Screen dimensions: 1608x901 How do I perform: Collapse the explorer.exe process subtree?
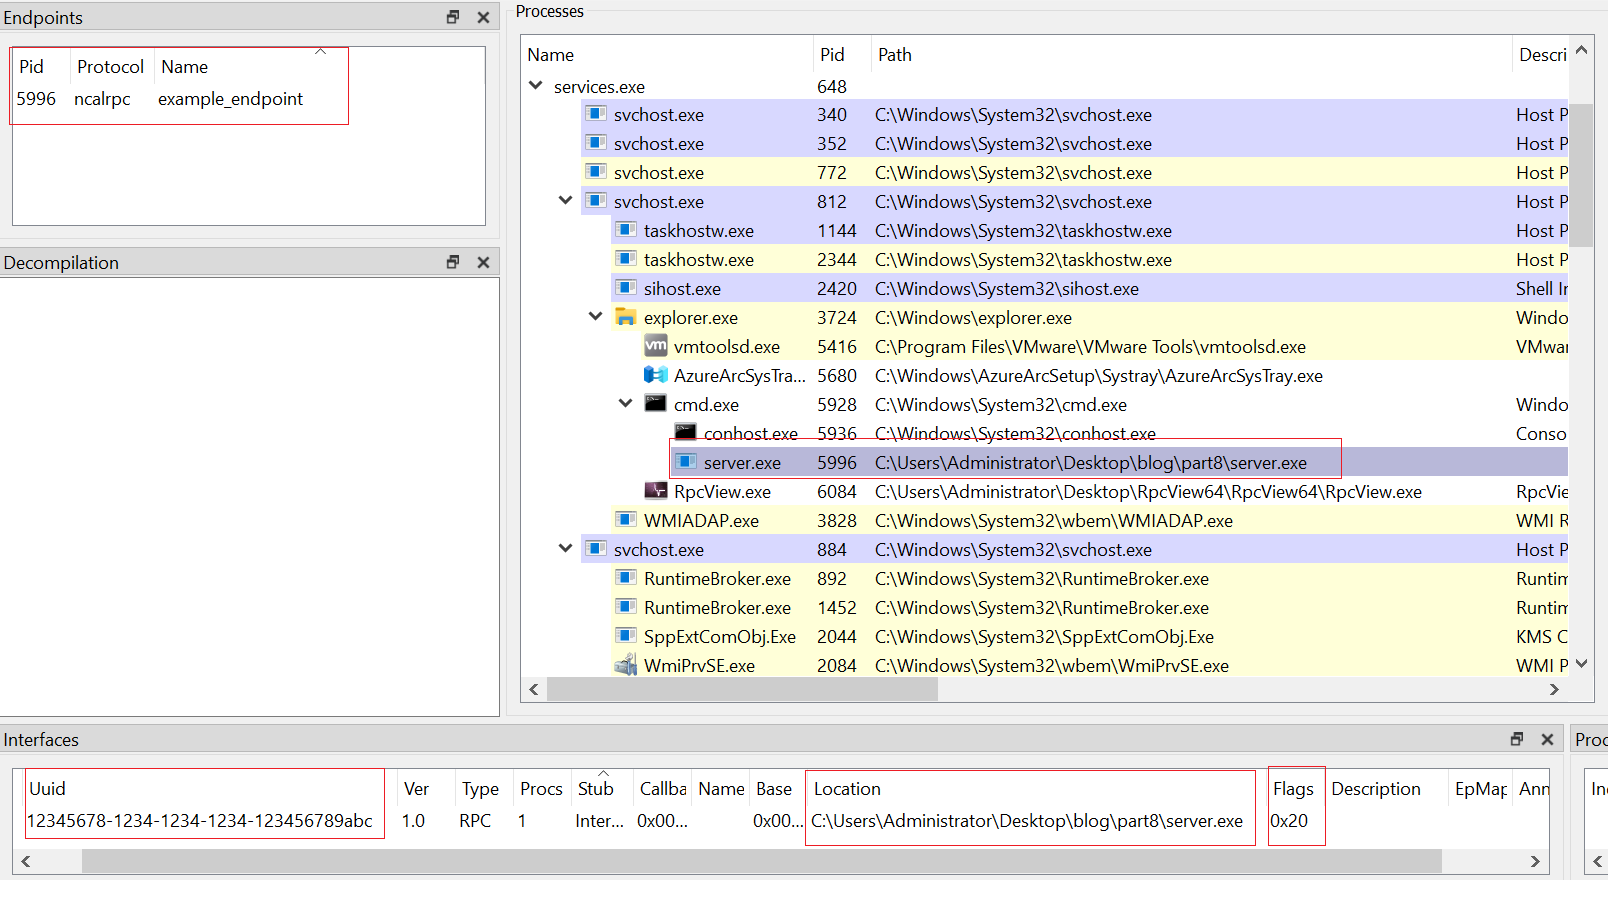(596, 317)
